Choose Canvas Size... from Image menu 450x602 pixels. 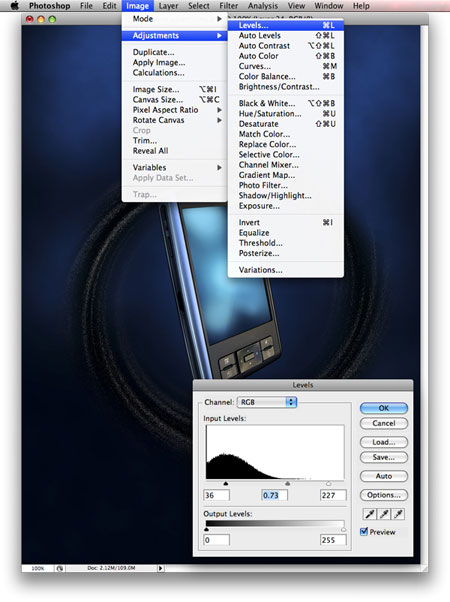tap(174, 100)
